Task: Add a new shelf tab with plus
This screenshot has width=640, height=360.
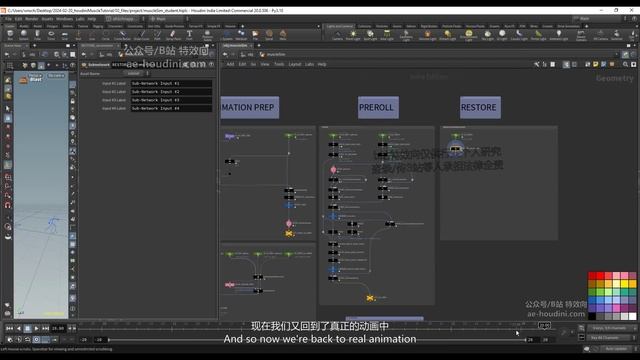Action: click(242, 26)
